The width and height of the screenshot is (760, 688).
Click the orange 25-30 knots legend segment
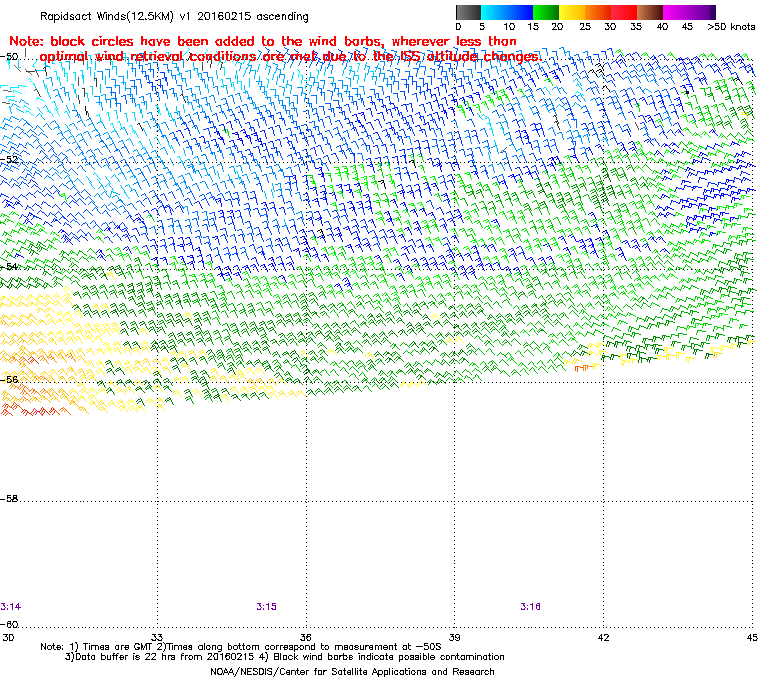[x=598, y=12]
